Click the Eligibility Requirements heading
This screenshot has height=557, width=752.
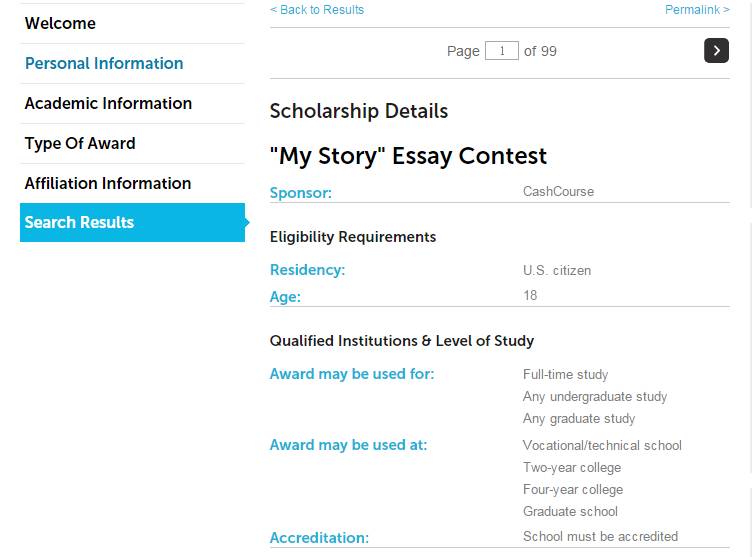(353, 237)
